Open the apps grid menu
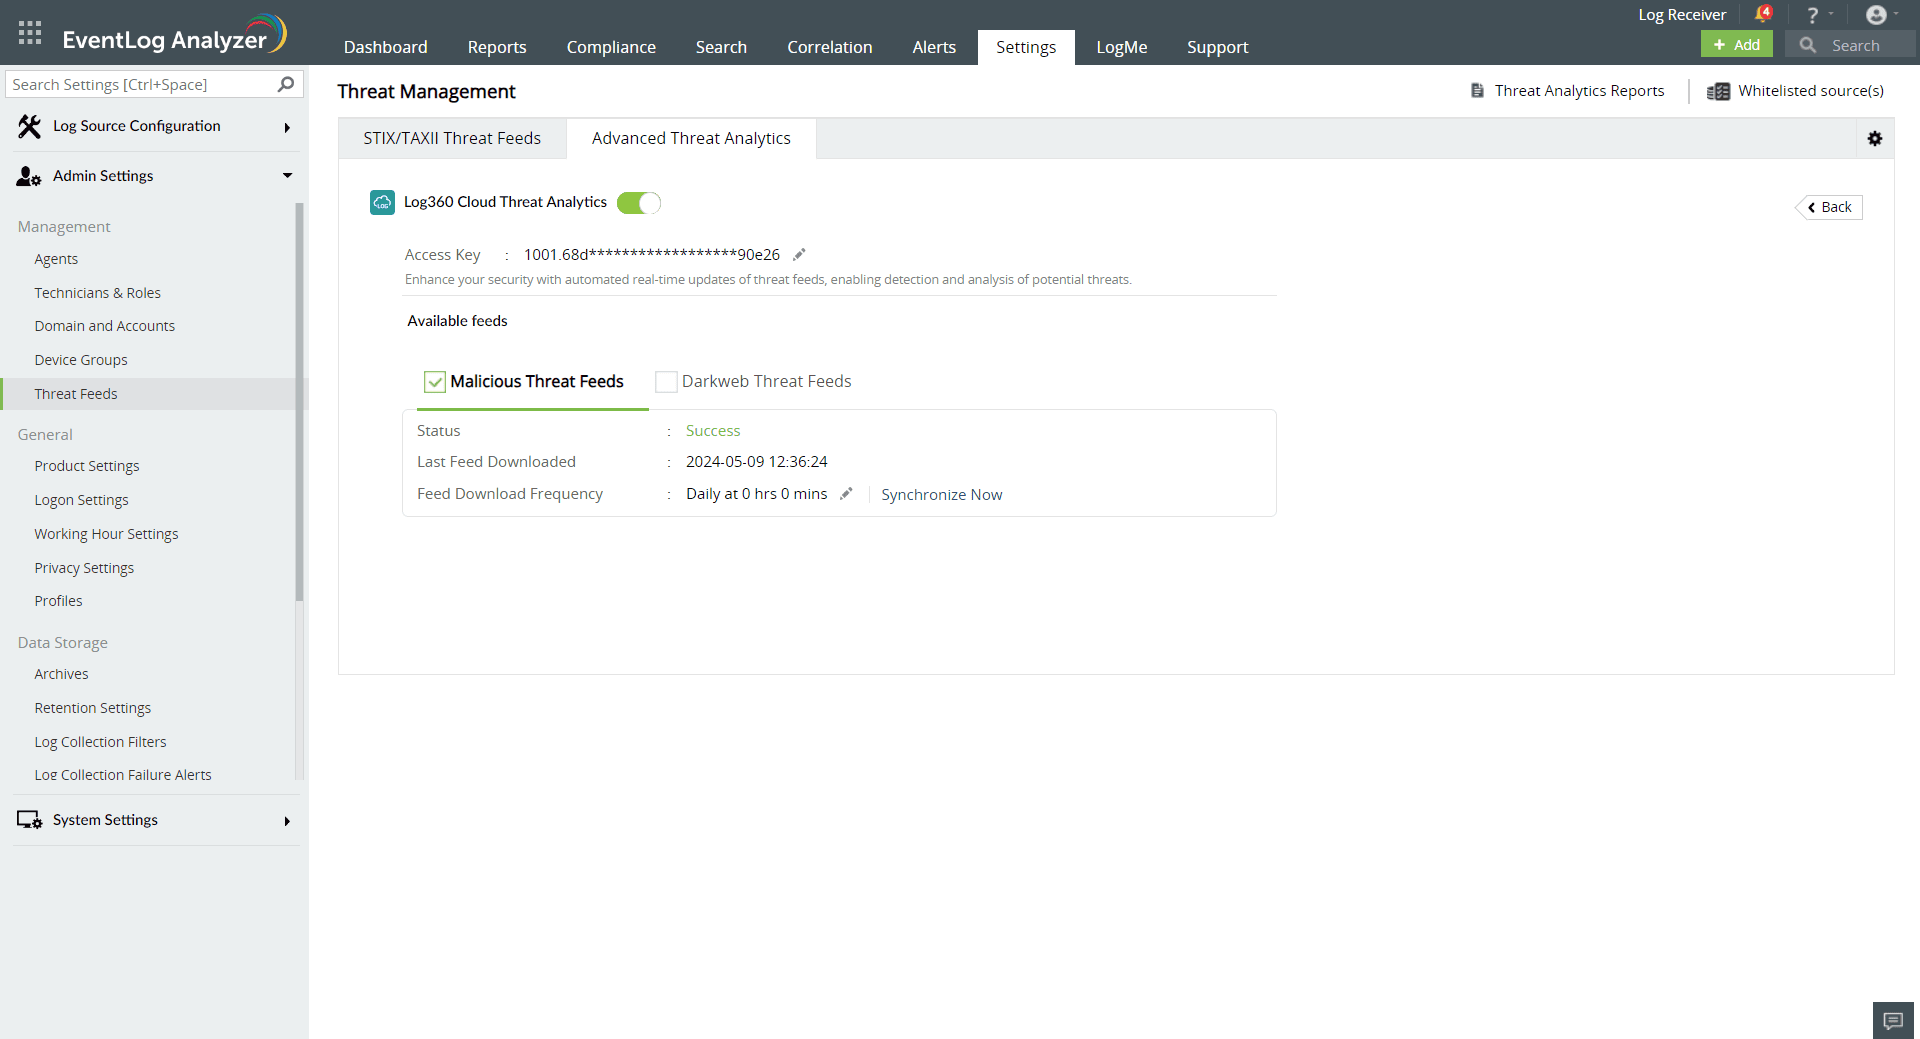This screenshot has width=1920, height=1039. (29, 32)
